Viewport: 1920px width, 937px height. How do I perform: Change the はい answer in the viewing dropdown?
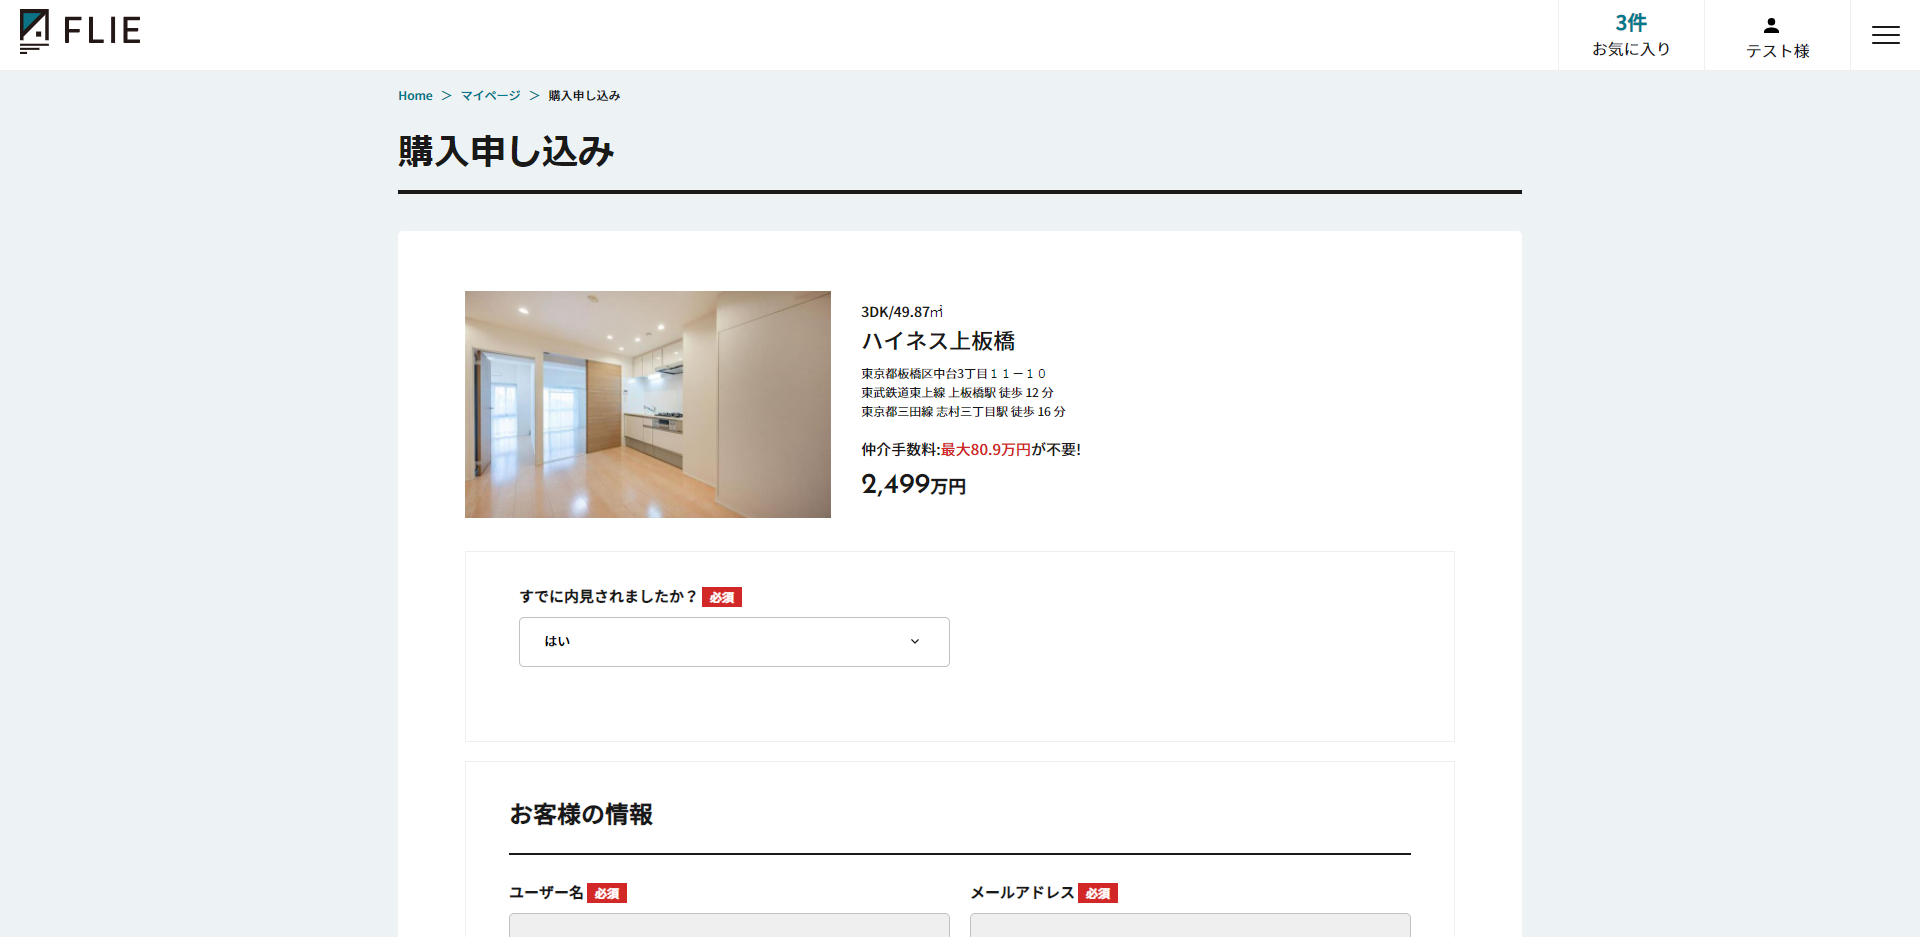(733, 641)
